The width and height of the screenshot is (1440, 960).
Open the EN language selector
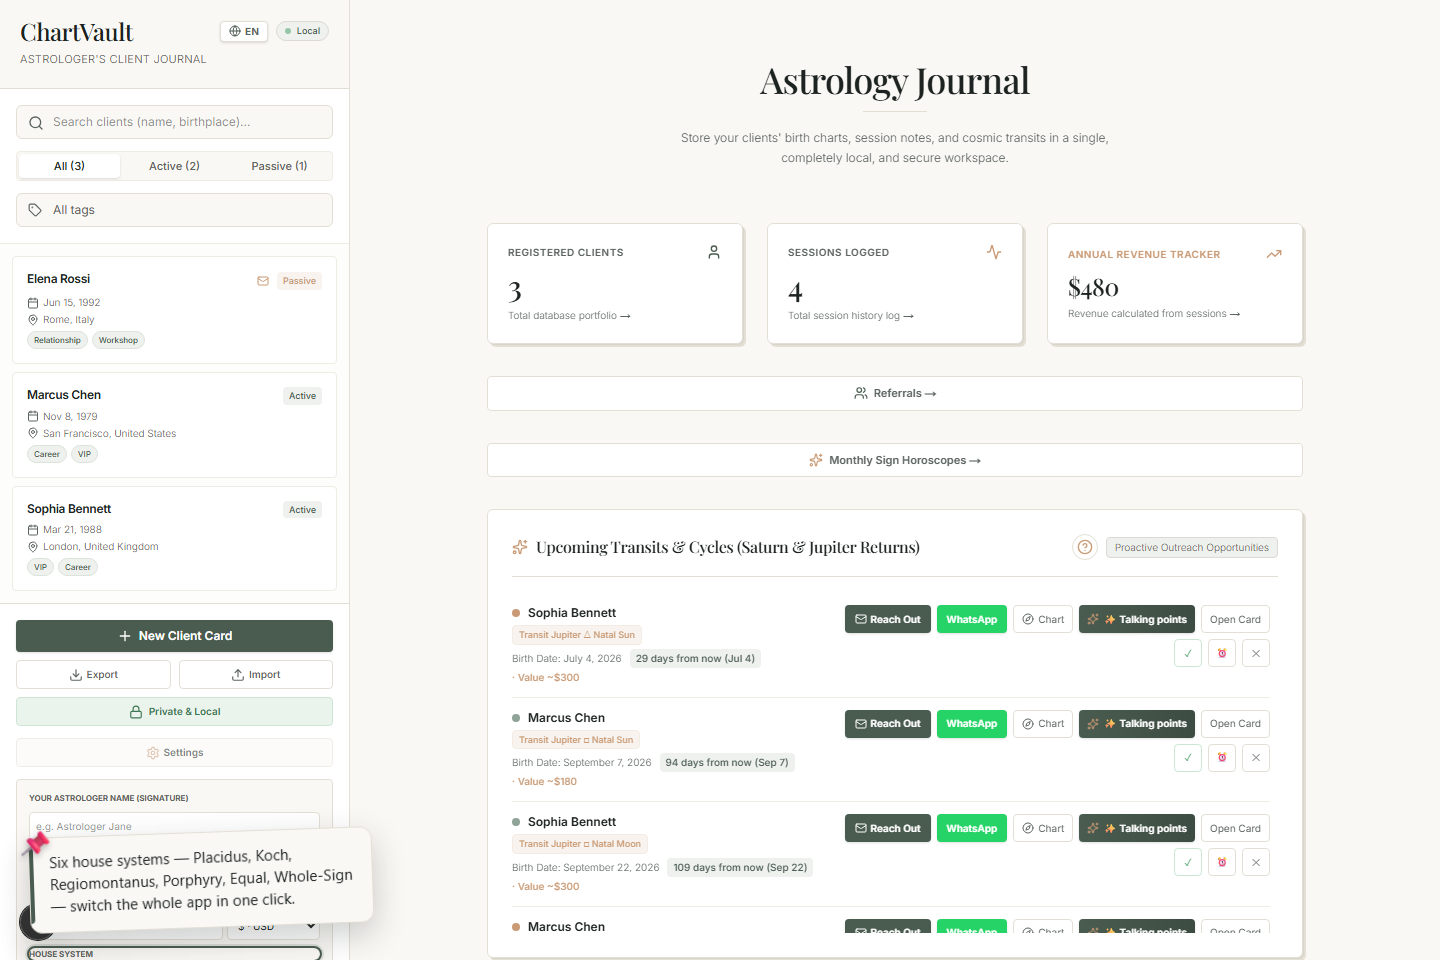tap(244, 31)
